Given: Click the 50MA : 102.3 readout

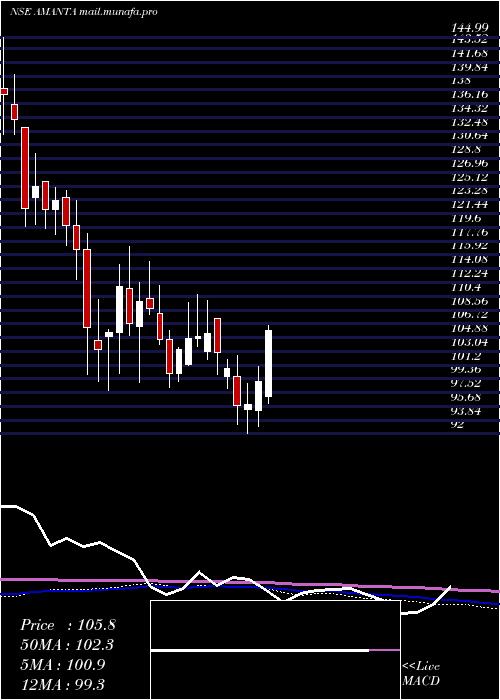Looking at the screenshot, I should (x=67, y=645).
